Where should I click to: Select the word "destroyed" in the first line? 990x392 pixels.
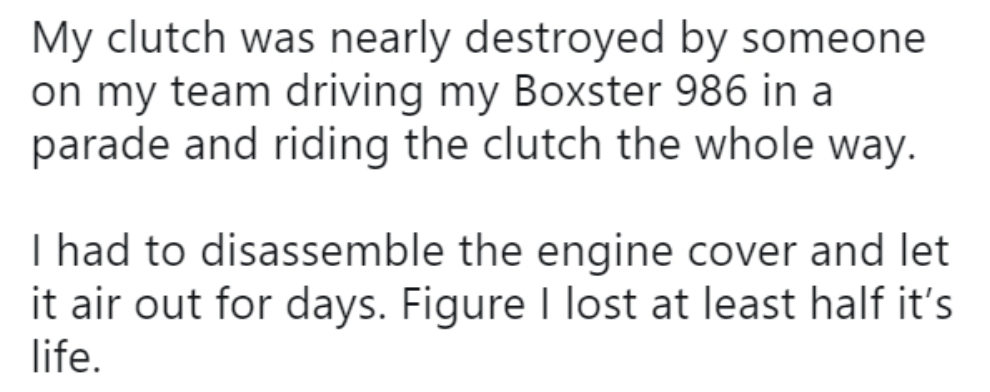click(x=564, y=39)
